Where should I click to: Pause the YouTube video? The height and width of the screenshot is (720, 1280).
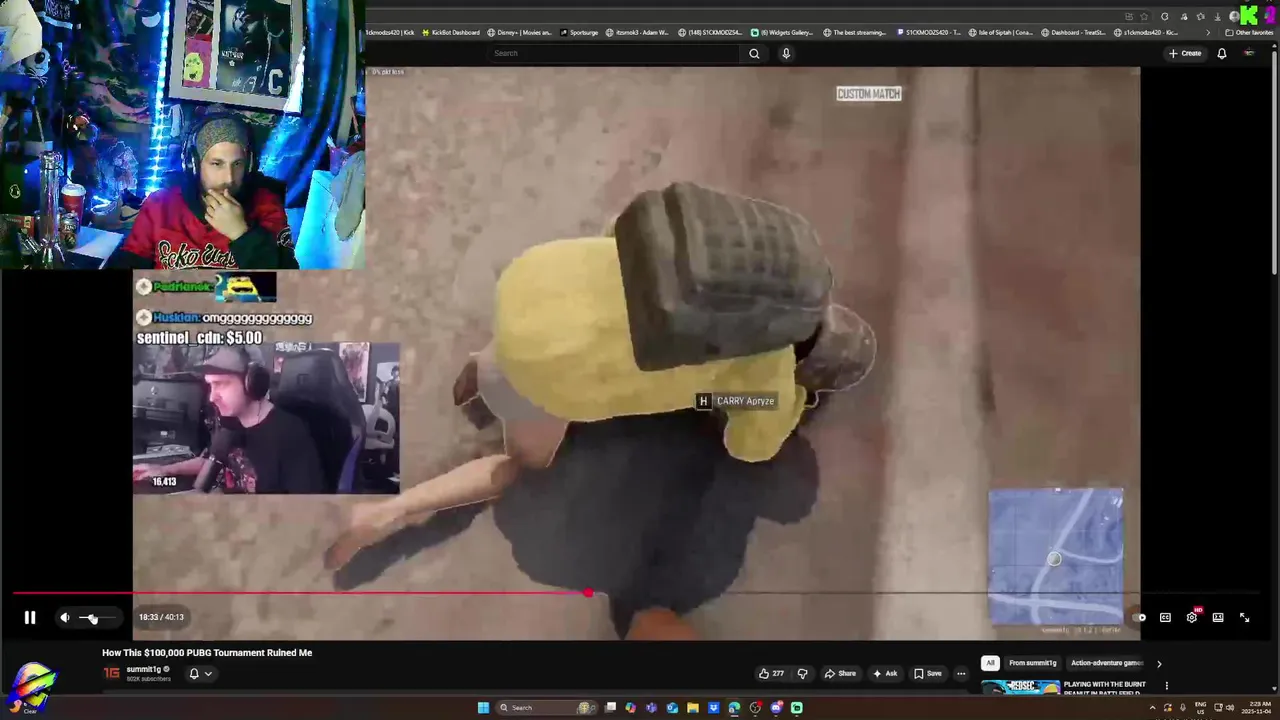click(x=30, y=617)
